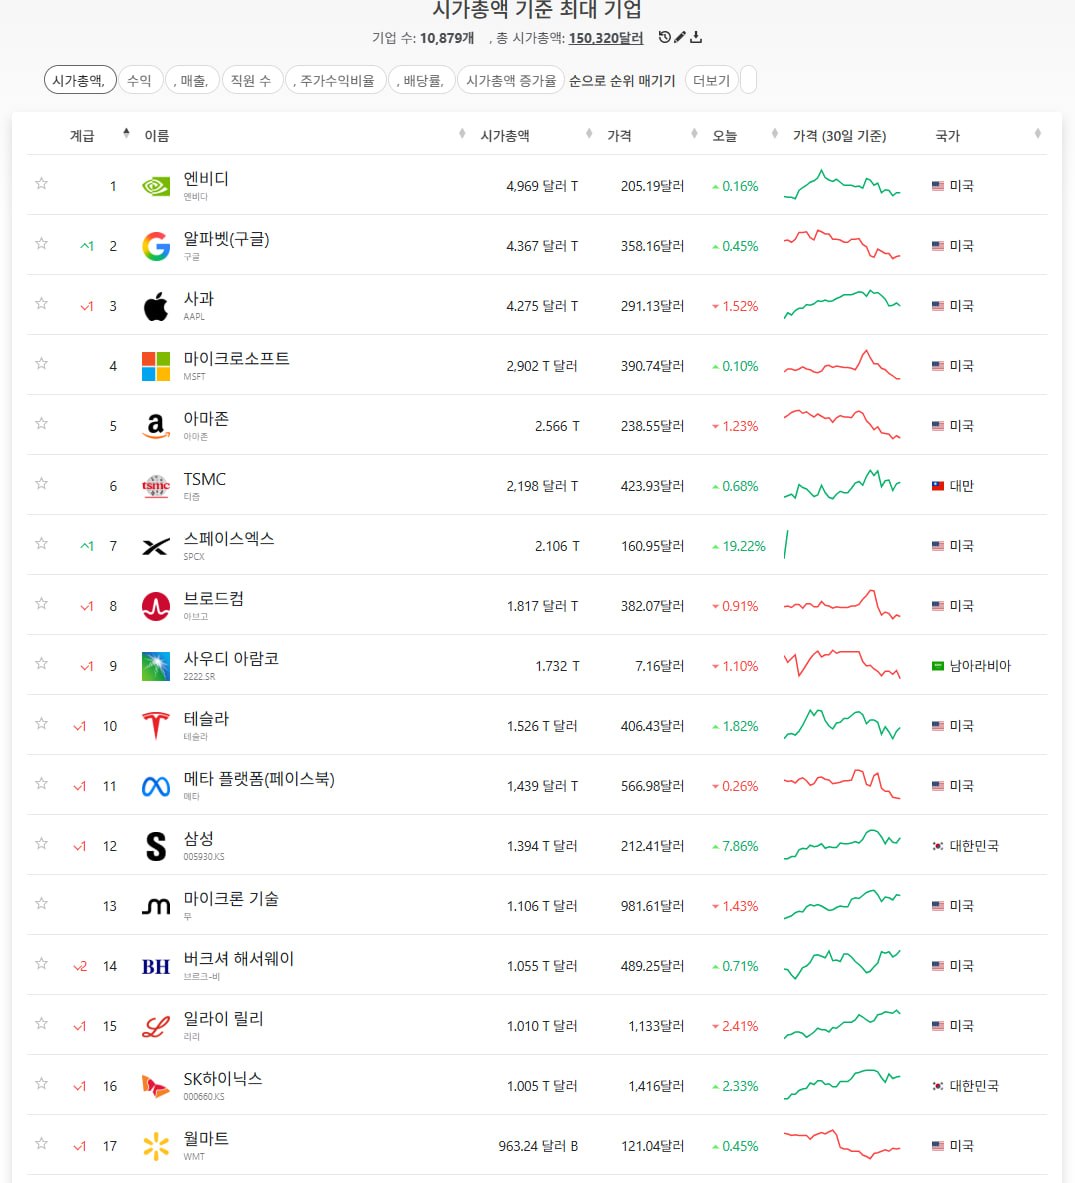Viewport: 1075px width, 1183px height.
Task: Sort by the 국가 country column arrow
Action: pyautogui.click(x=1037, y=134)
